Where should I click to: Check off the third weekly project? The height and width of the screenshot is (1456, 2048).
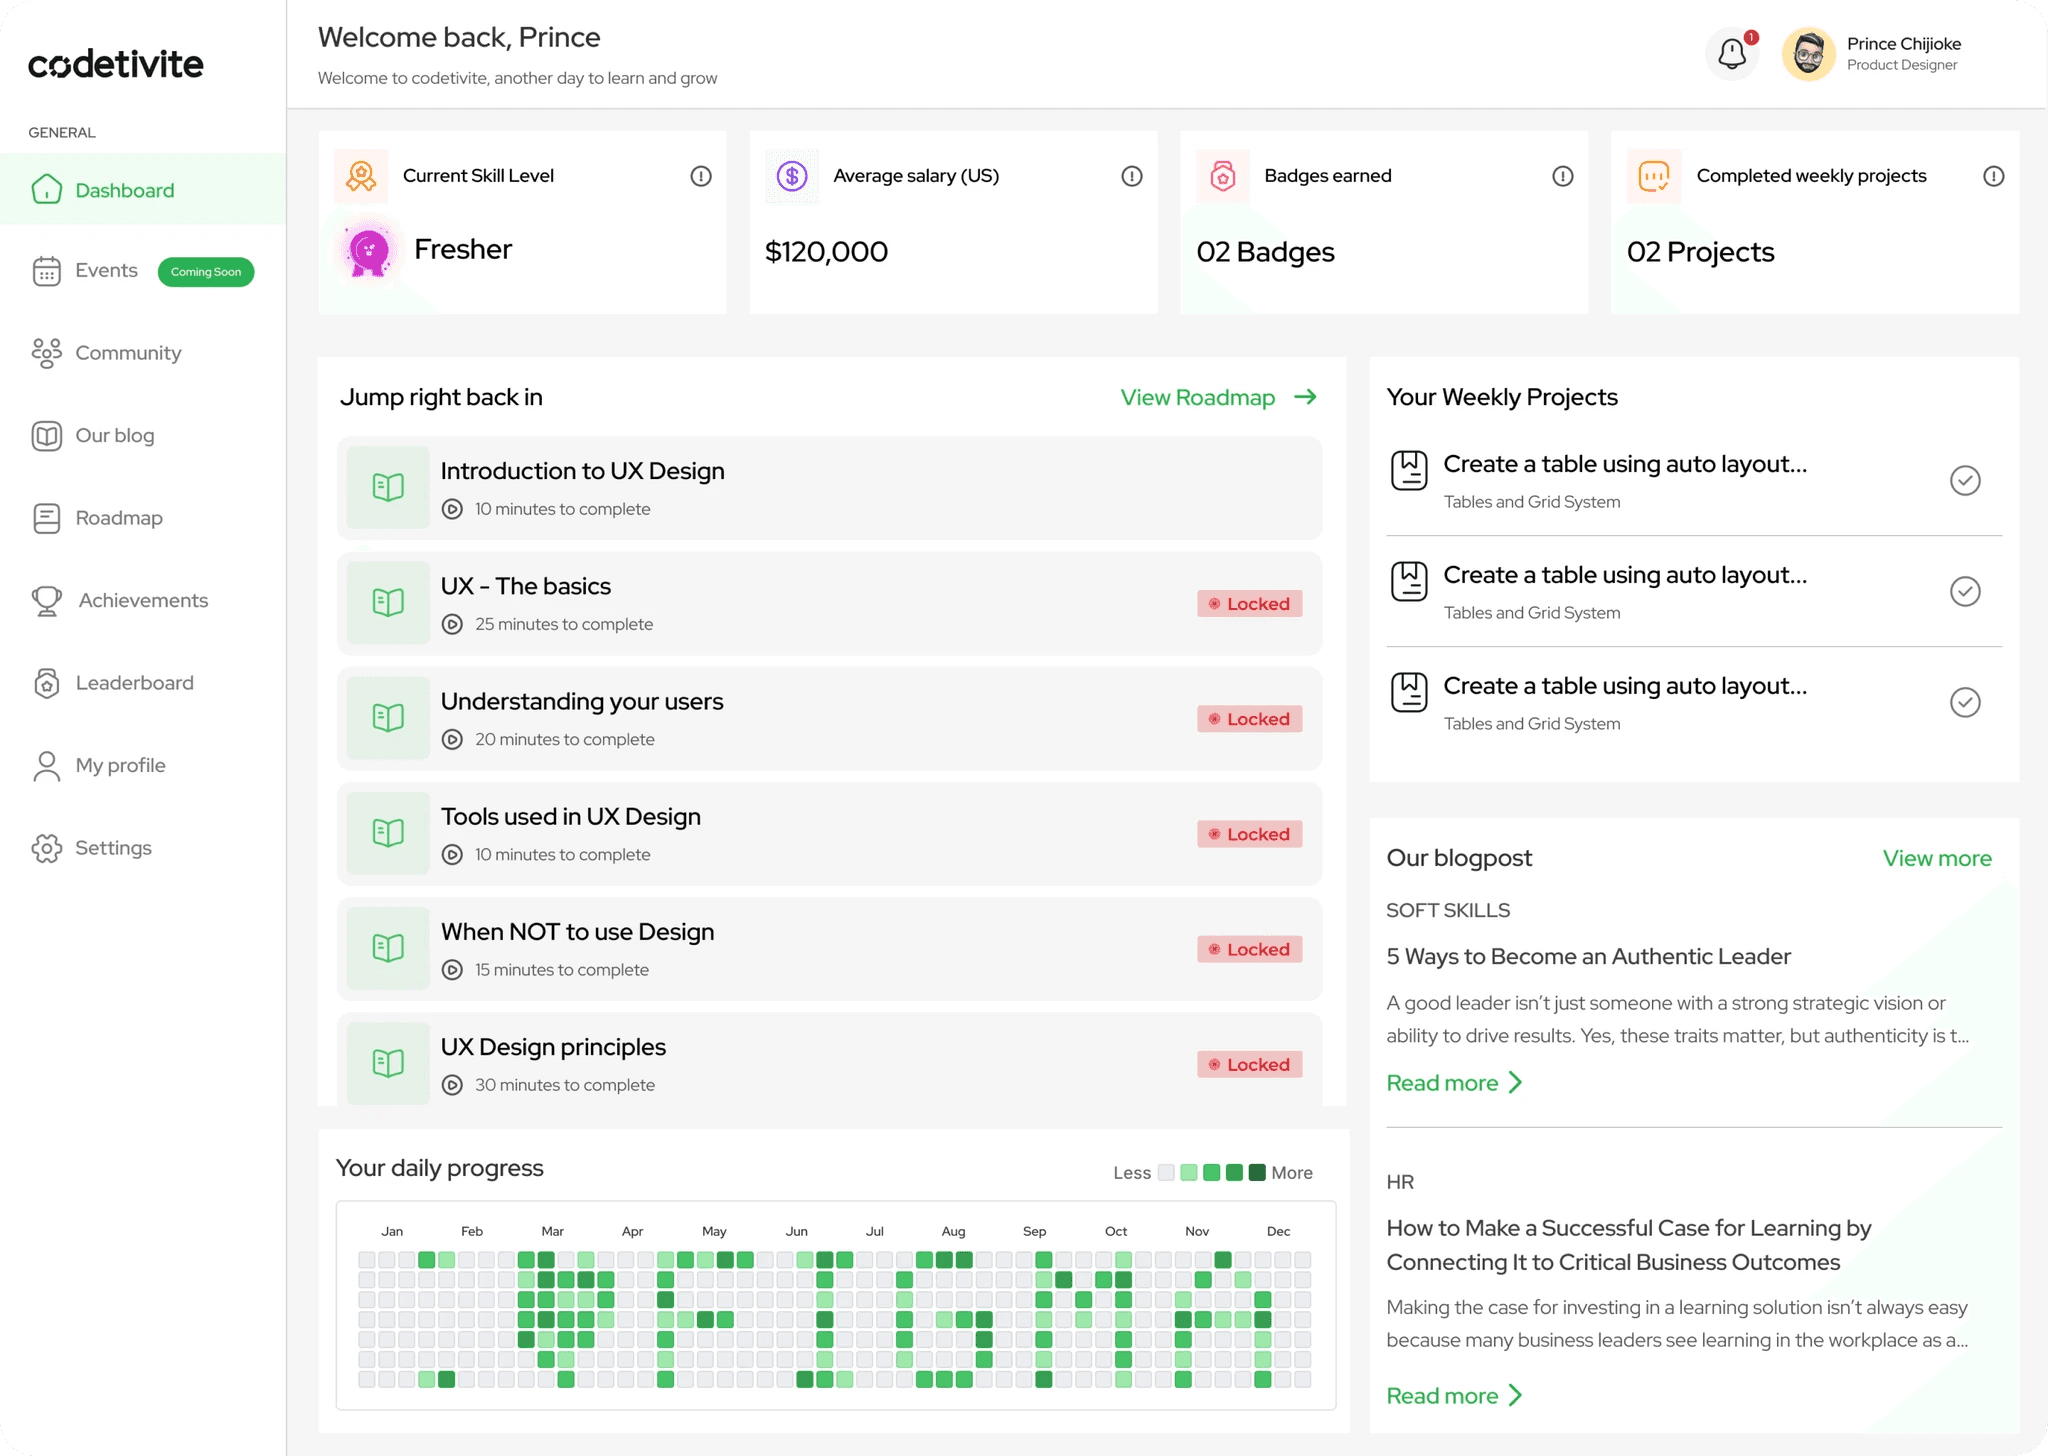pos(1964,703)
